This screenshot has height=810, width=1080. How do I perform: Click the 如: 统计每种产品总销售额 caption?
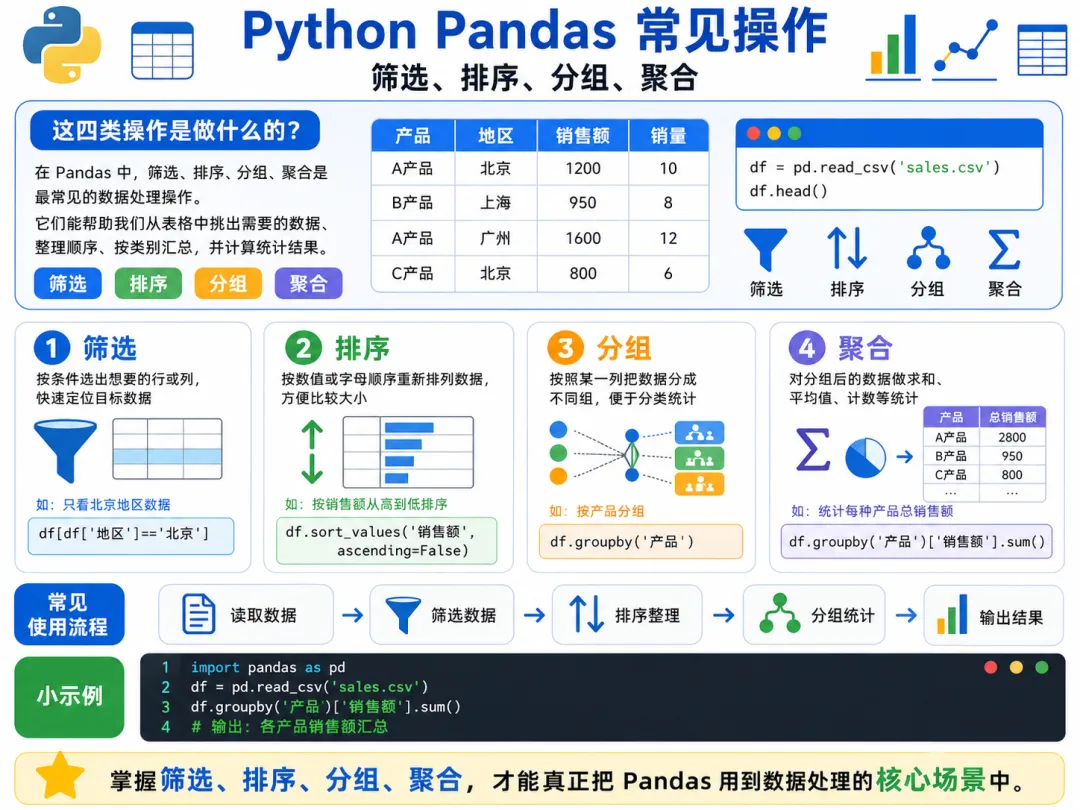coord(872,511)
